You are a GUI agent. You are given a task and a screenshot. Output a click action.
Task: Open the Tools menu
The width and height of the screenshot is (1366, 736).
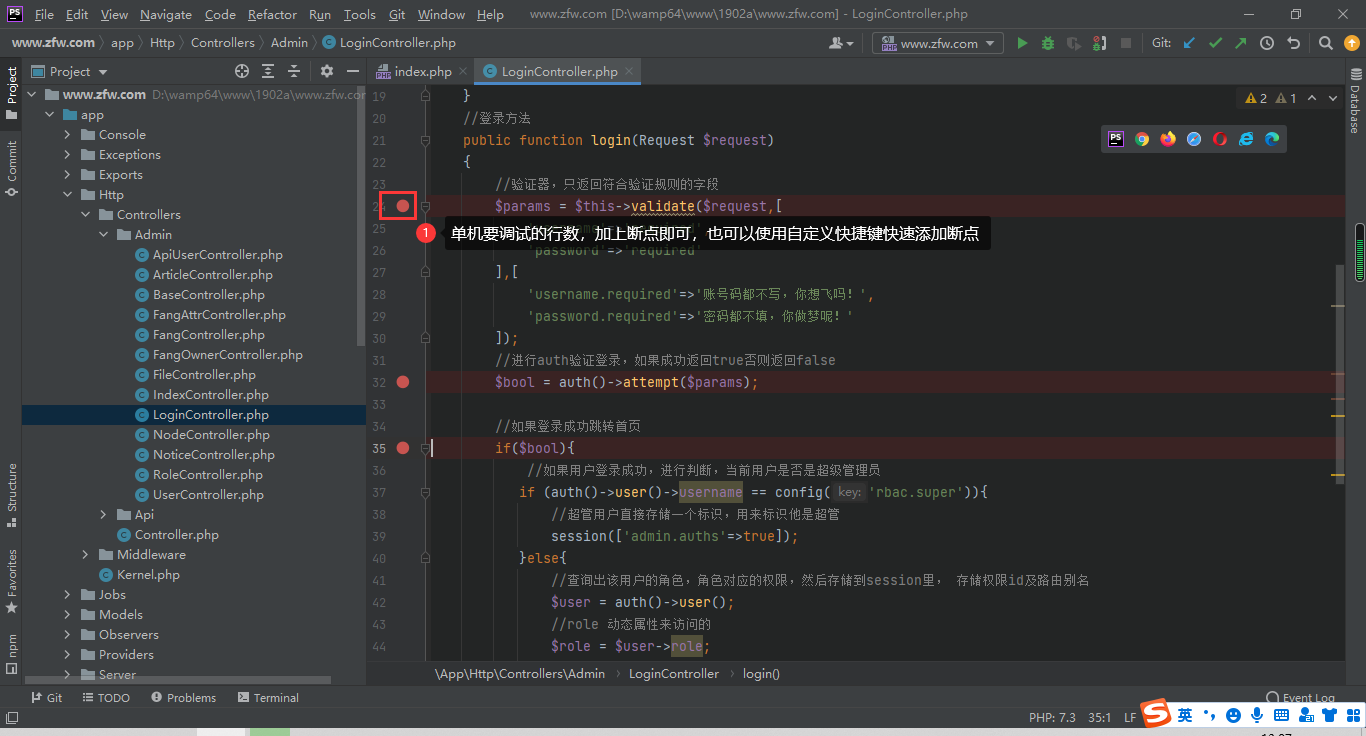click(x=359, y=14)
